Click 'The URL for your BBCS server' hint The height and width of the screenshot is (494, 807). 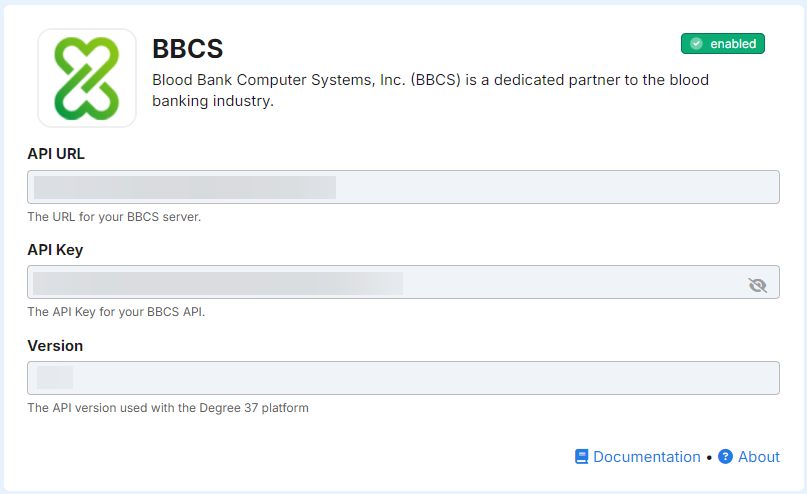click(114, 217)
